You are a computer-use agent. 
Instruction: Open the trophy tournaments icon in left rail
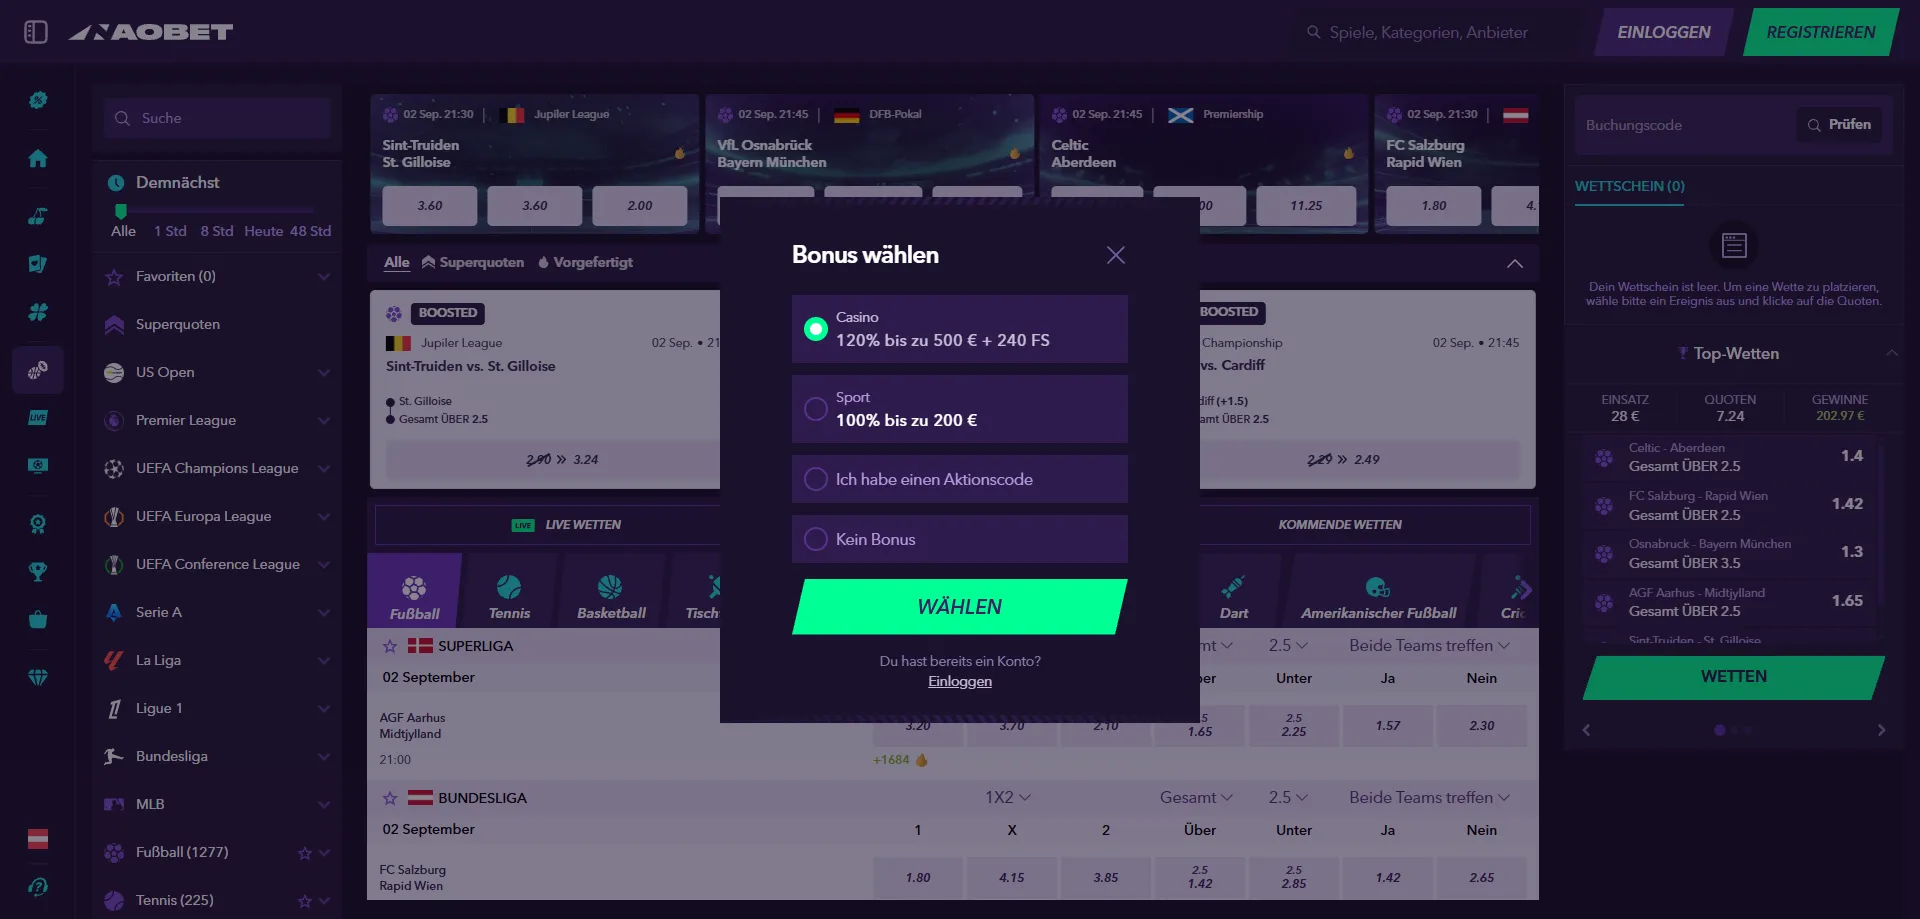point(38,572)
